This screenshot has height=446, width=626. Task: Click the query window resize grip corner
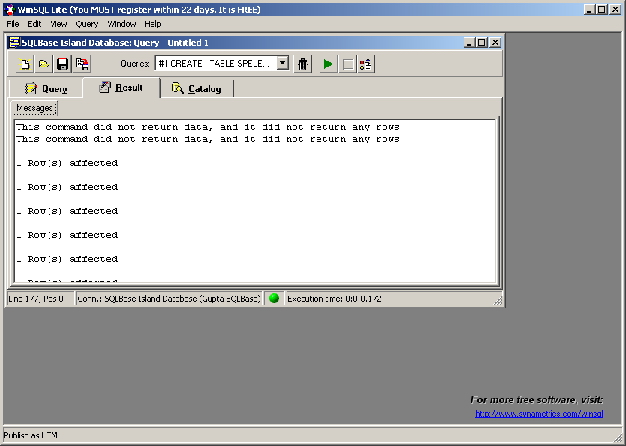[x=498, y=301]
